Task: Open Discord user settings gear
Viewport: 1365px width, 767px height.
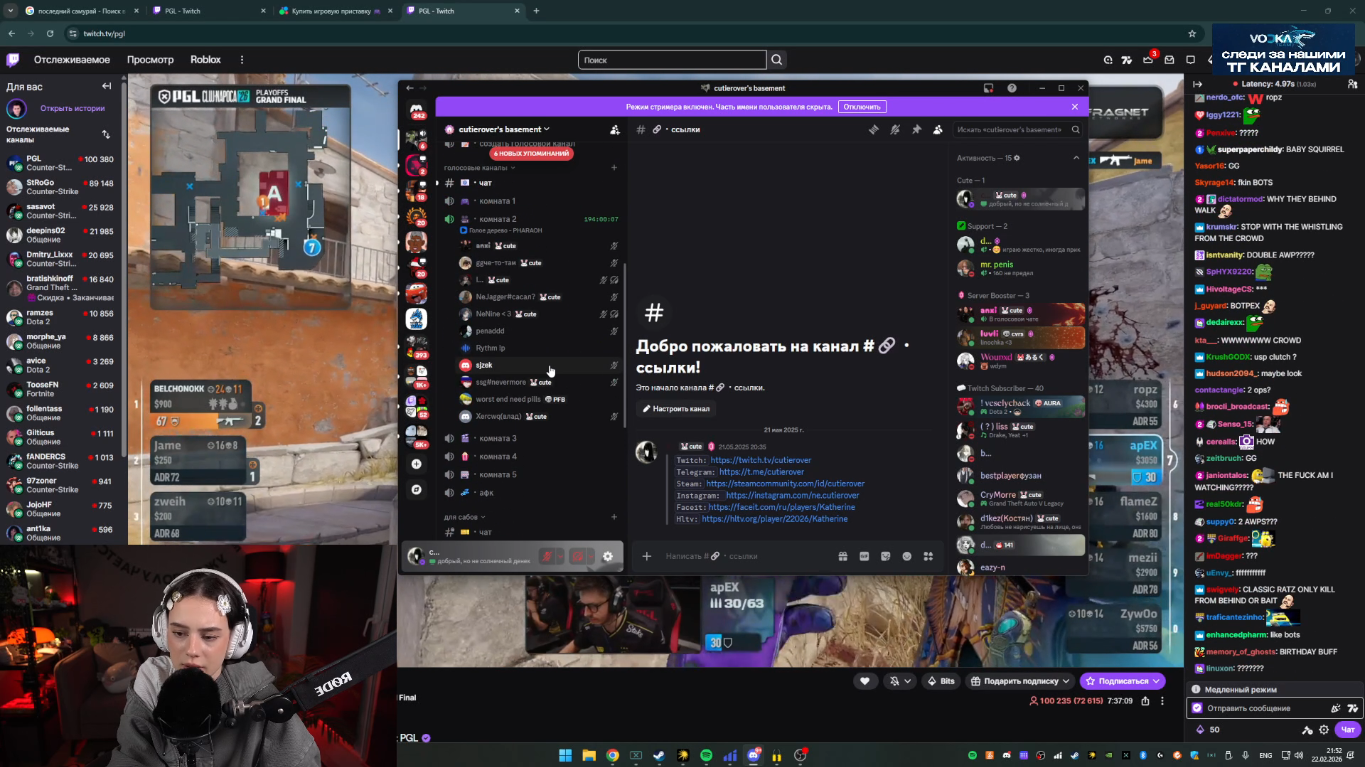Action: 607,556
